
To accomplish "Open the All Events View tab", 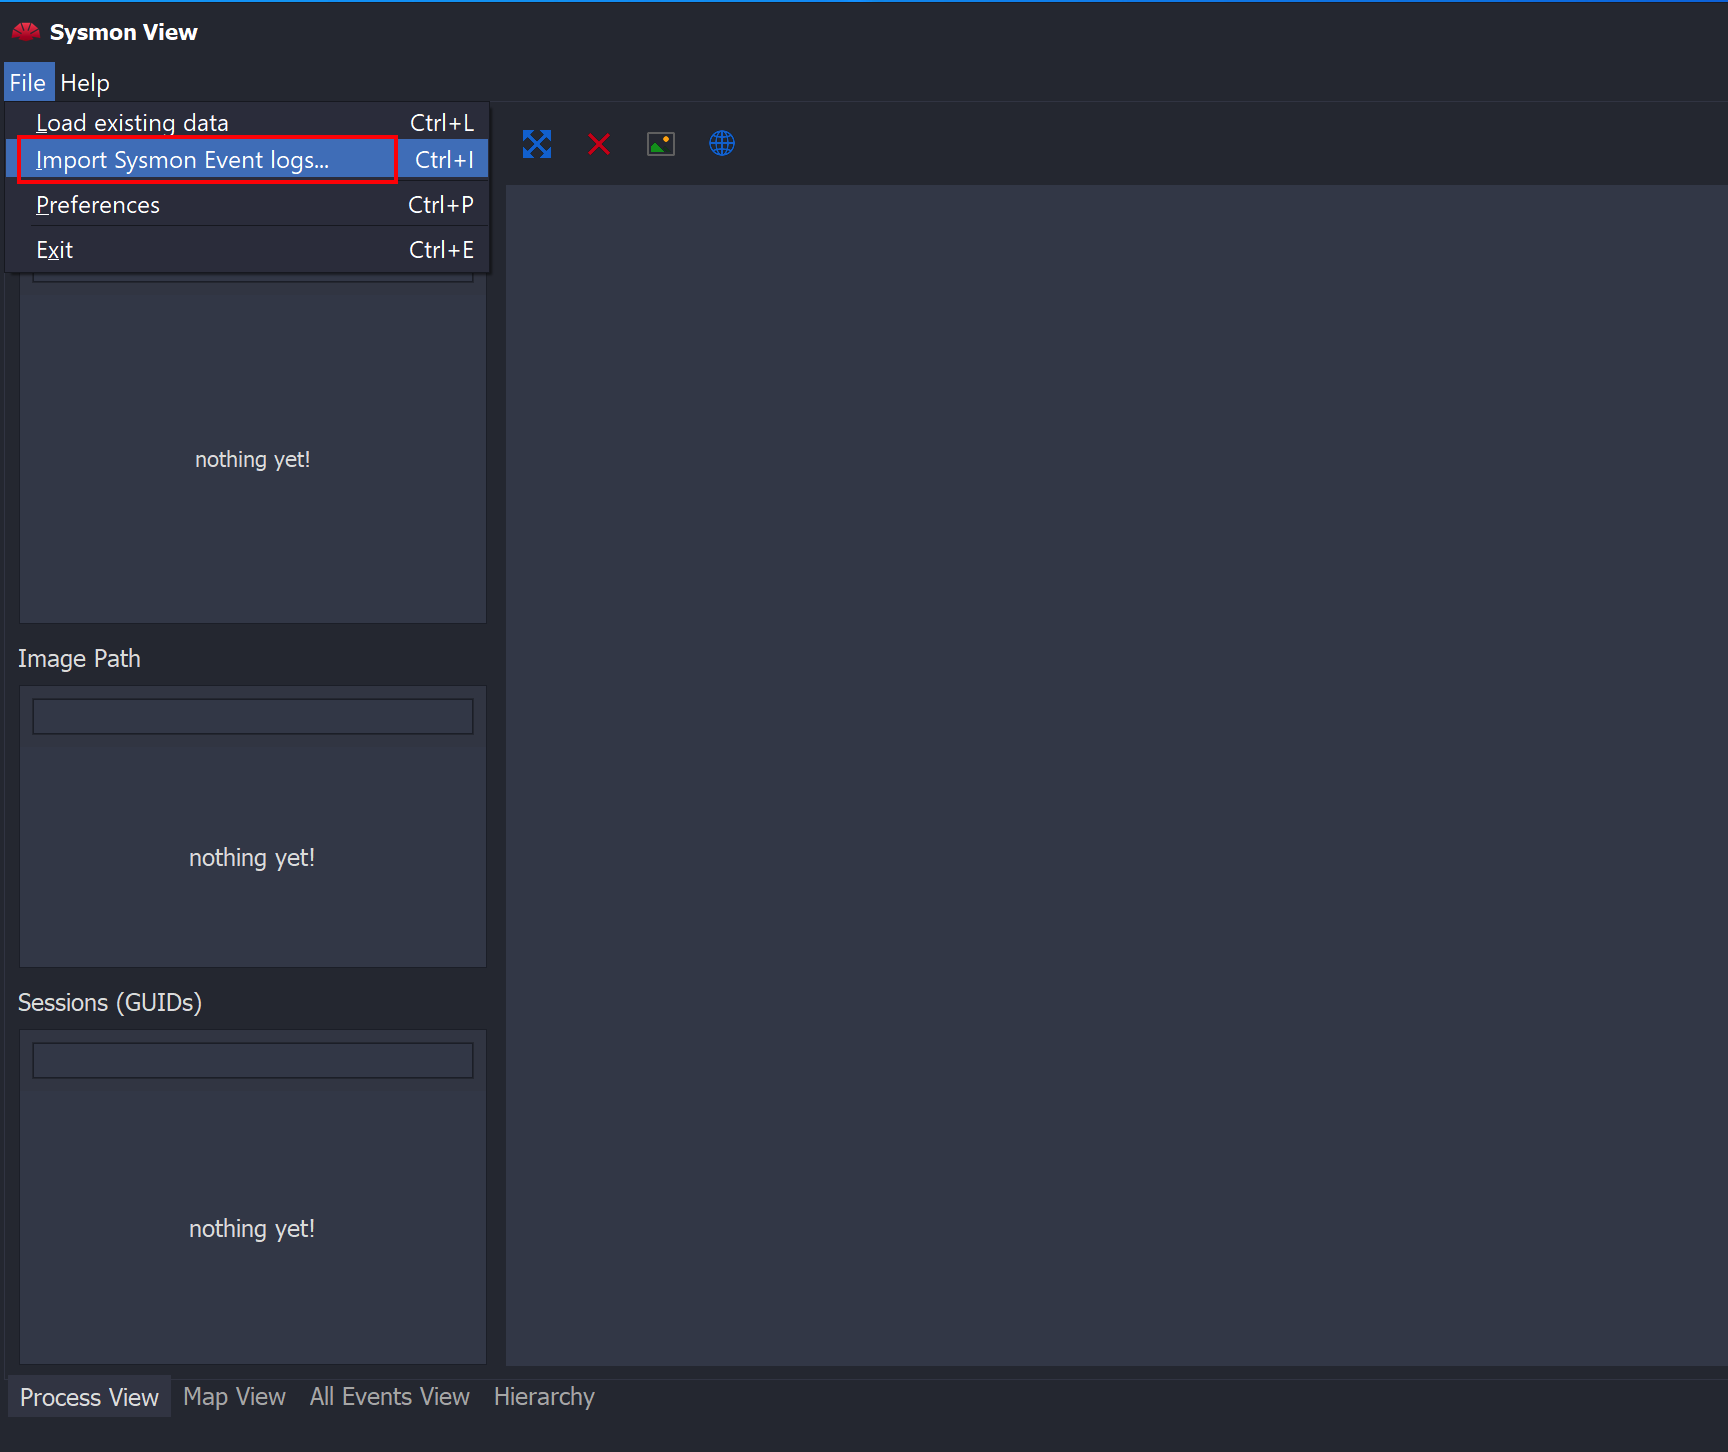I will [x=390, y=1397].
